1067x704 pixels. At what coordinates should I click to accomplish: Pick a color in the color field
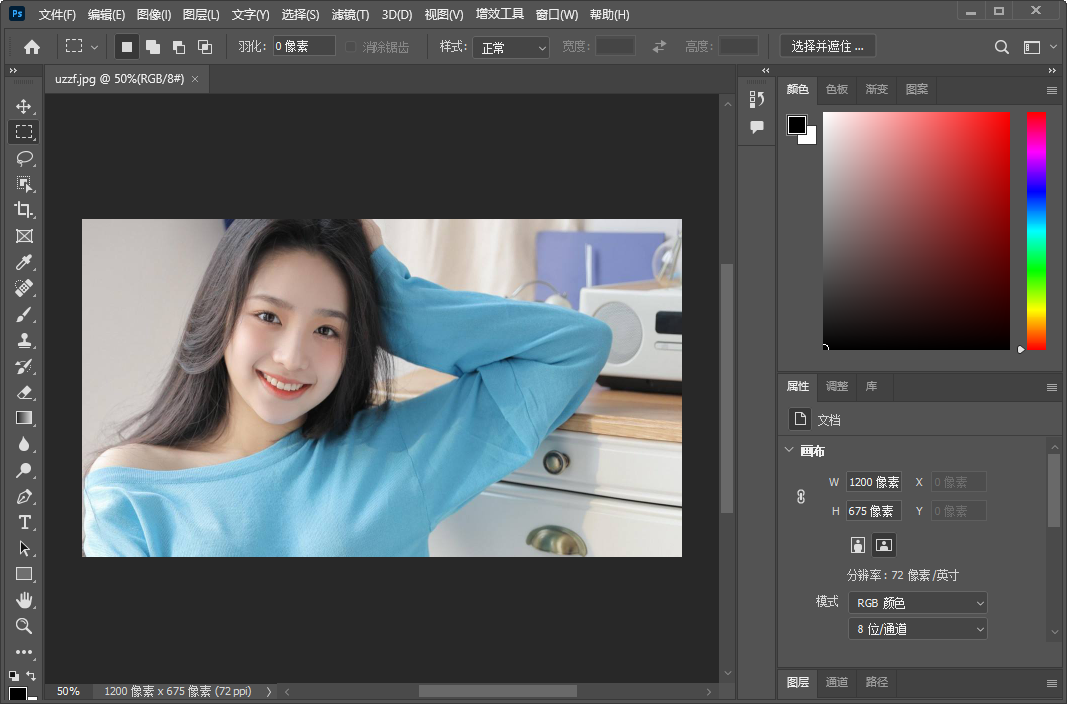click(x=916, y=231)
